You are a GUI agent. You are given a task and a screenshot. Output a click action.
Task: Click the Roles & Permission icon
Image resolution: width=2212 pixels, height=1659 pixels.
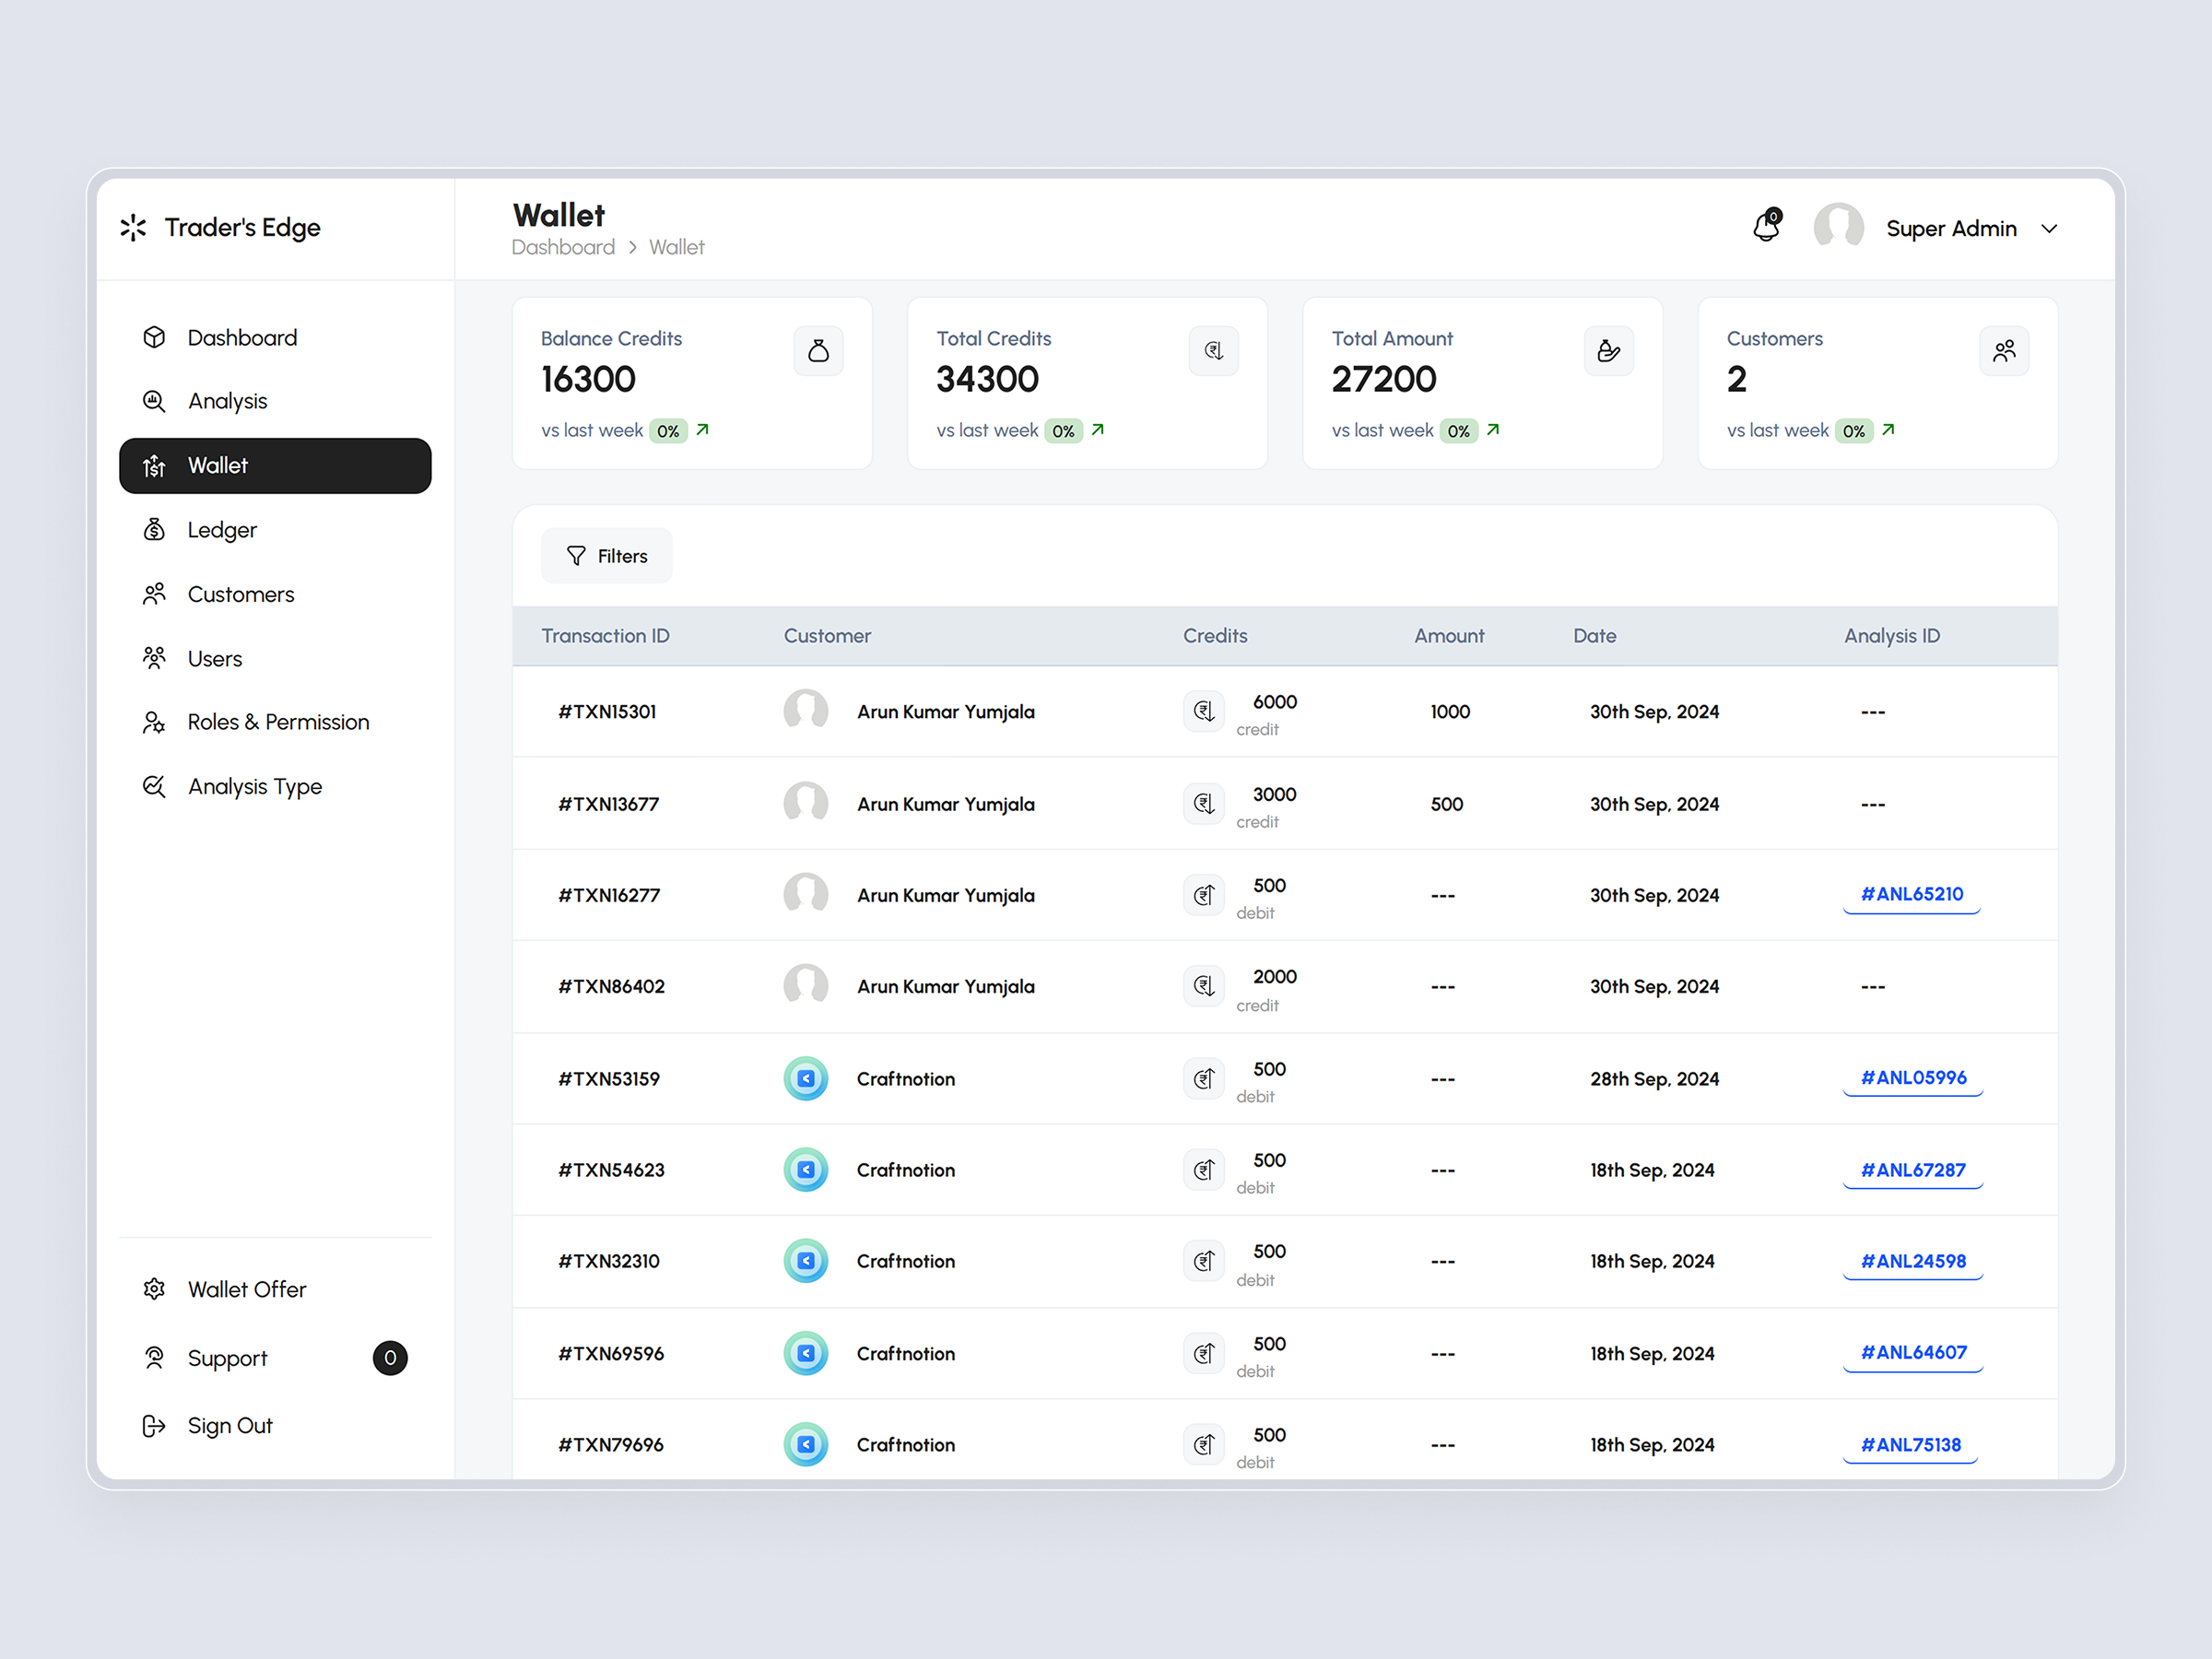click(154, 722)
